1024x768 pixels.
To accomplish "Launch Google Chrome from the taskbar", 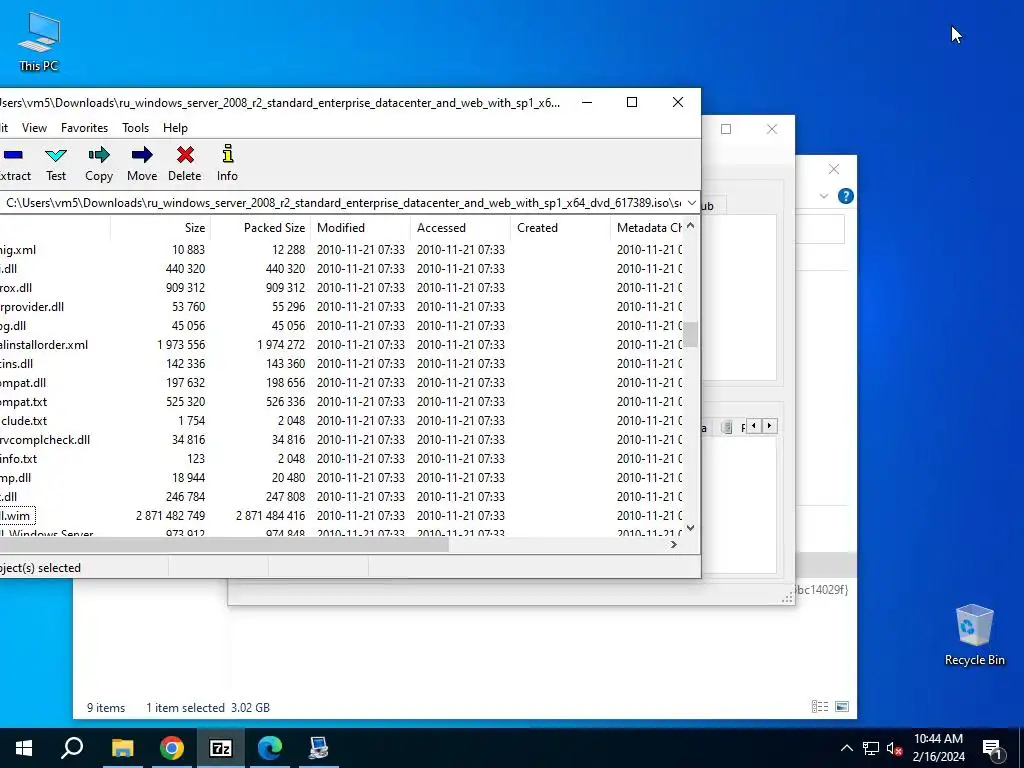I will pyautogui.click(x=171, y=748).
